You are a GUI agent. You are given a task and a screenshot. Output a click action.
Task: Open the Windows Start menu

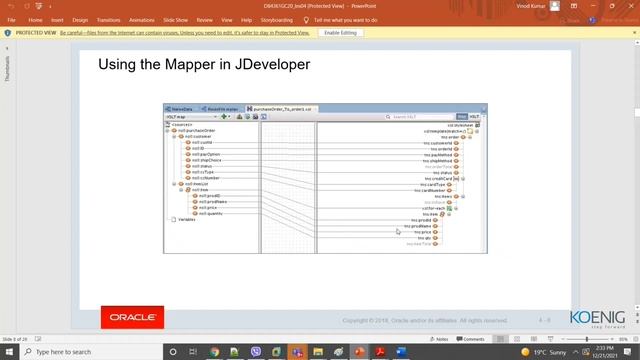pyautogui.click(x=9, y=352)
